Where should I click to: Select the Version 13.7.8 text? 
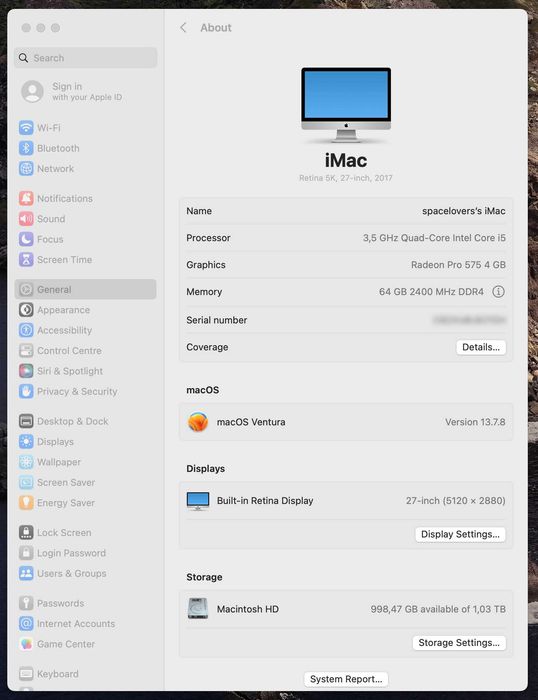pos(475,422)
